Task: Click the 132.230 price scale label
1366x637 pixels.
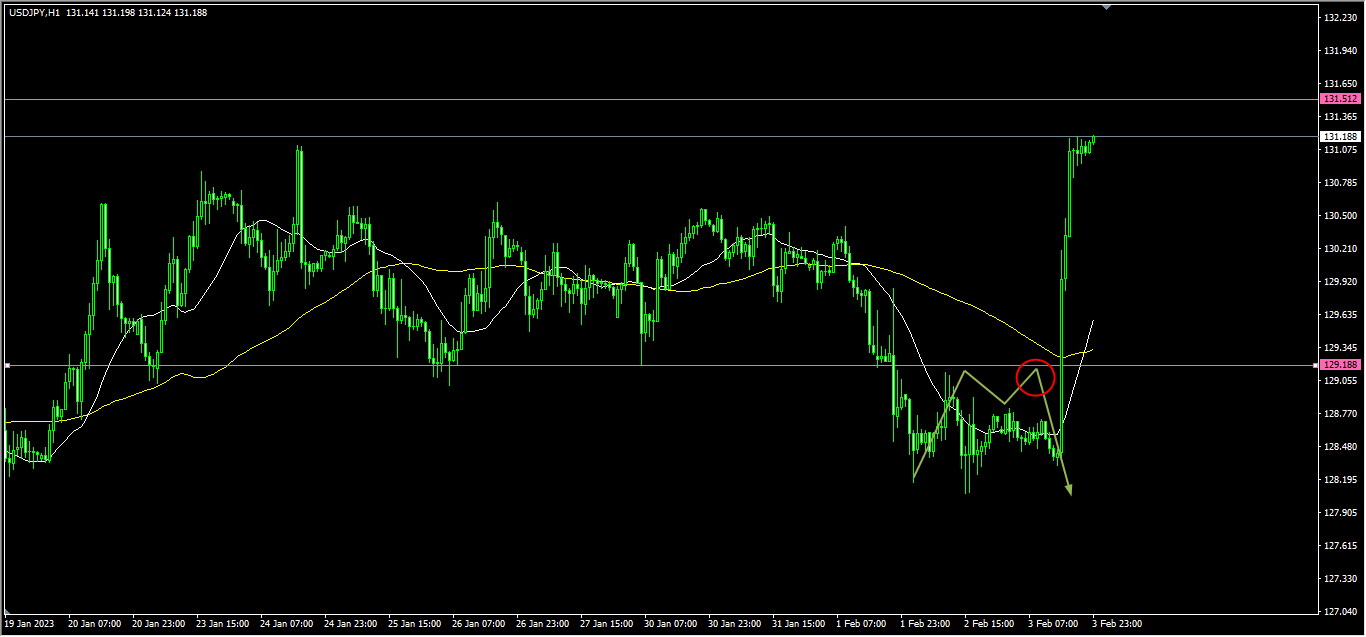Action: point(1340,18)
